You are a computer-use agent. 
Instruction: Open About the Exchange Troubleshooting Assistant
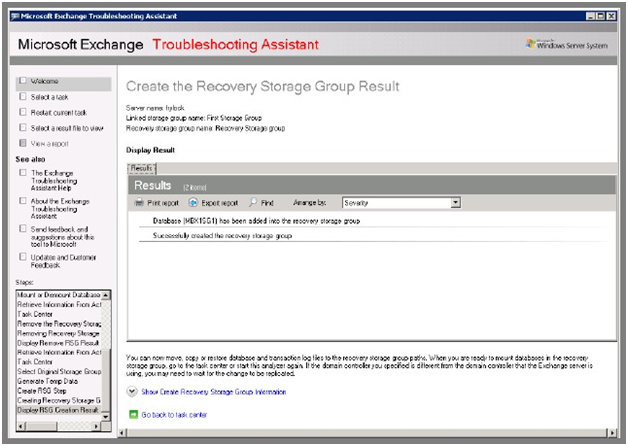[x=60, y=209]
